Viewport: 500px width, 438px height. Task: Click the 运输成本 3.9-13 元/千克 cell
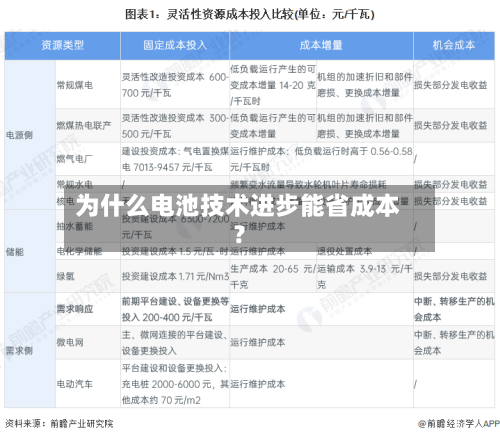point(365,276)
